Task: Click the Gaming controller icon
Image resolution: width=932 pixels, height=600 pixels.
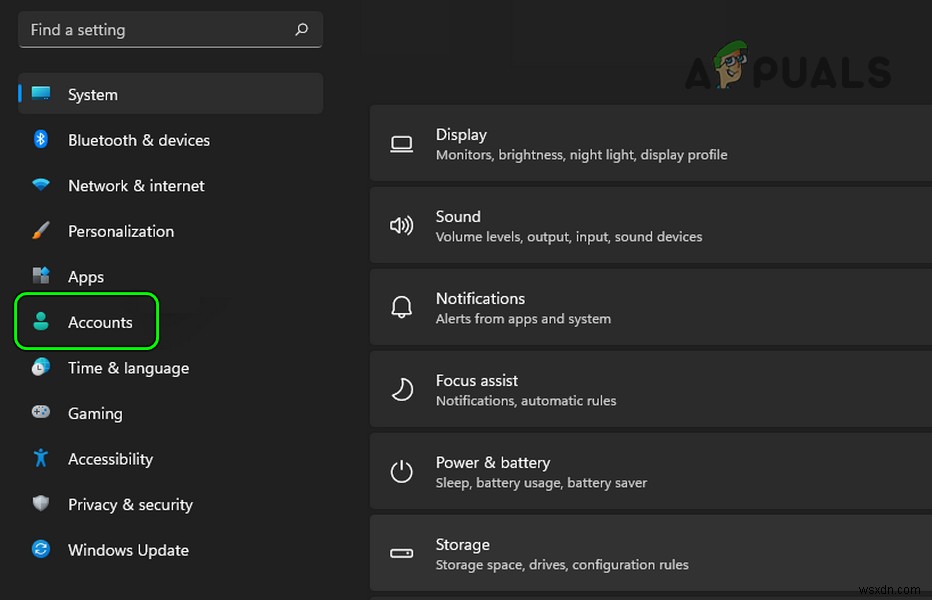Action: click(x=40, y=413)
